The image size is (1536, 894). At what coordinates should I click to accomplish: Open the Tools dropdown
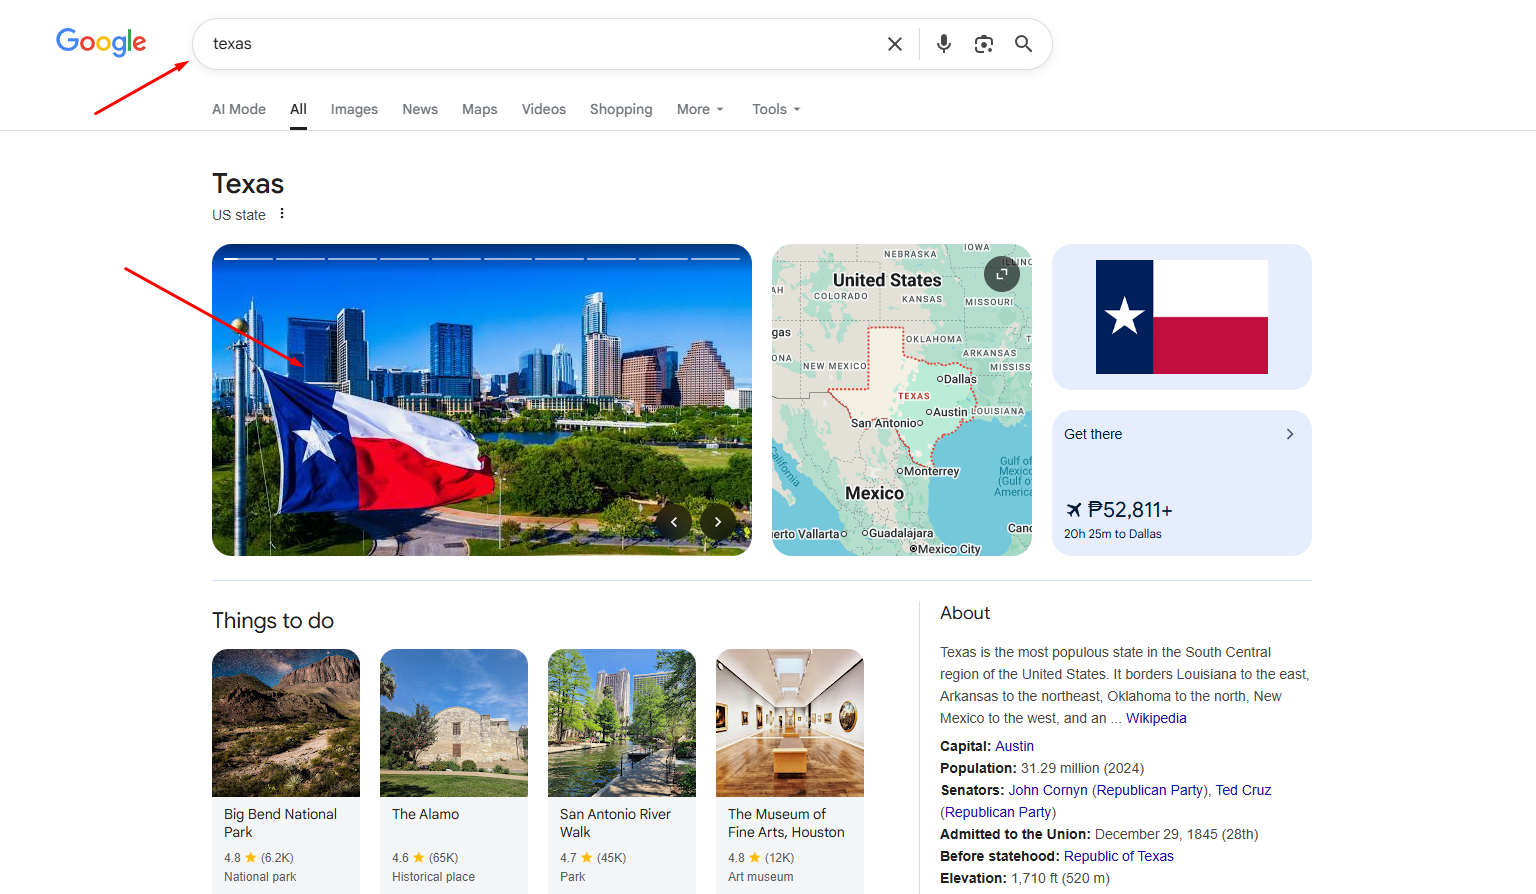(x=776, y=110)
